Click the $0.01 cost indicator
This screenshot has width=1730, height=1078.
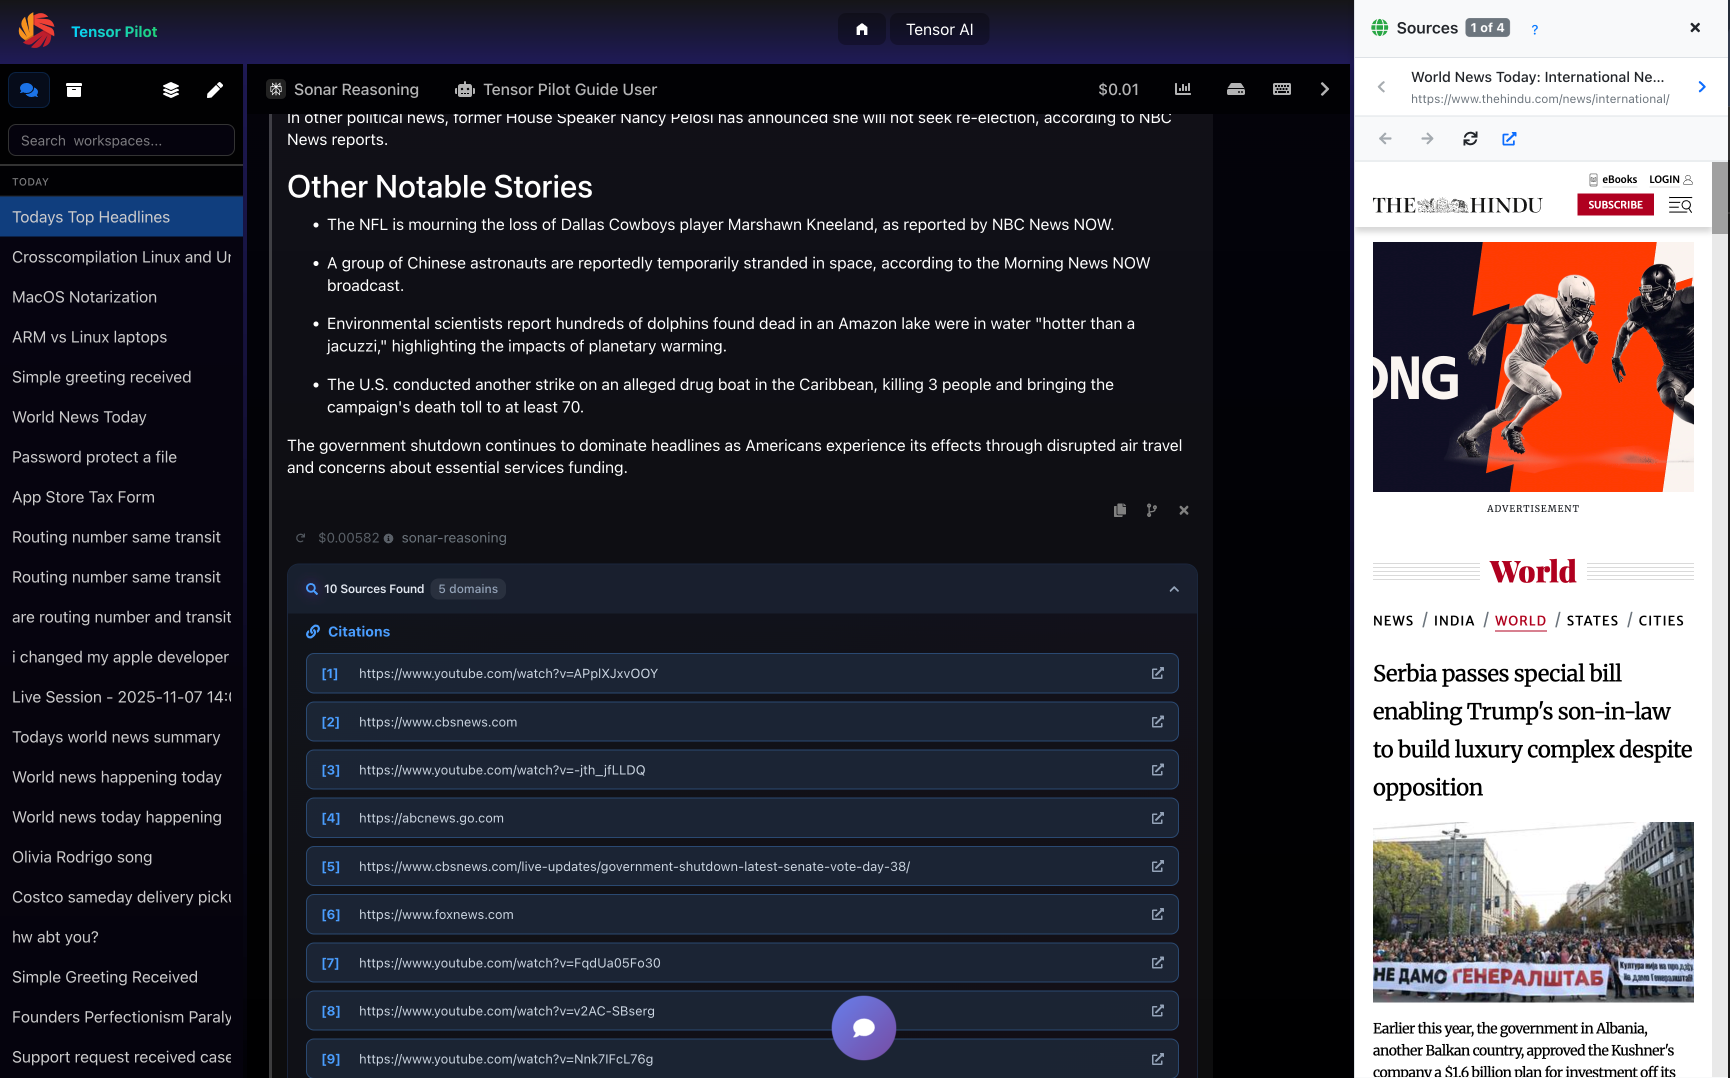pyautogui.click(x=1118, y=89)
